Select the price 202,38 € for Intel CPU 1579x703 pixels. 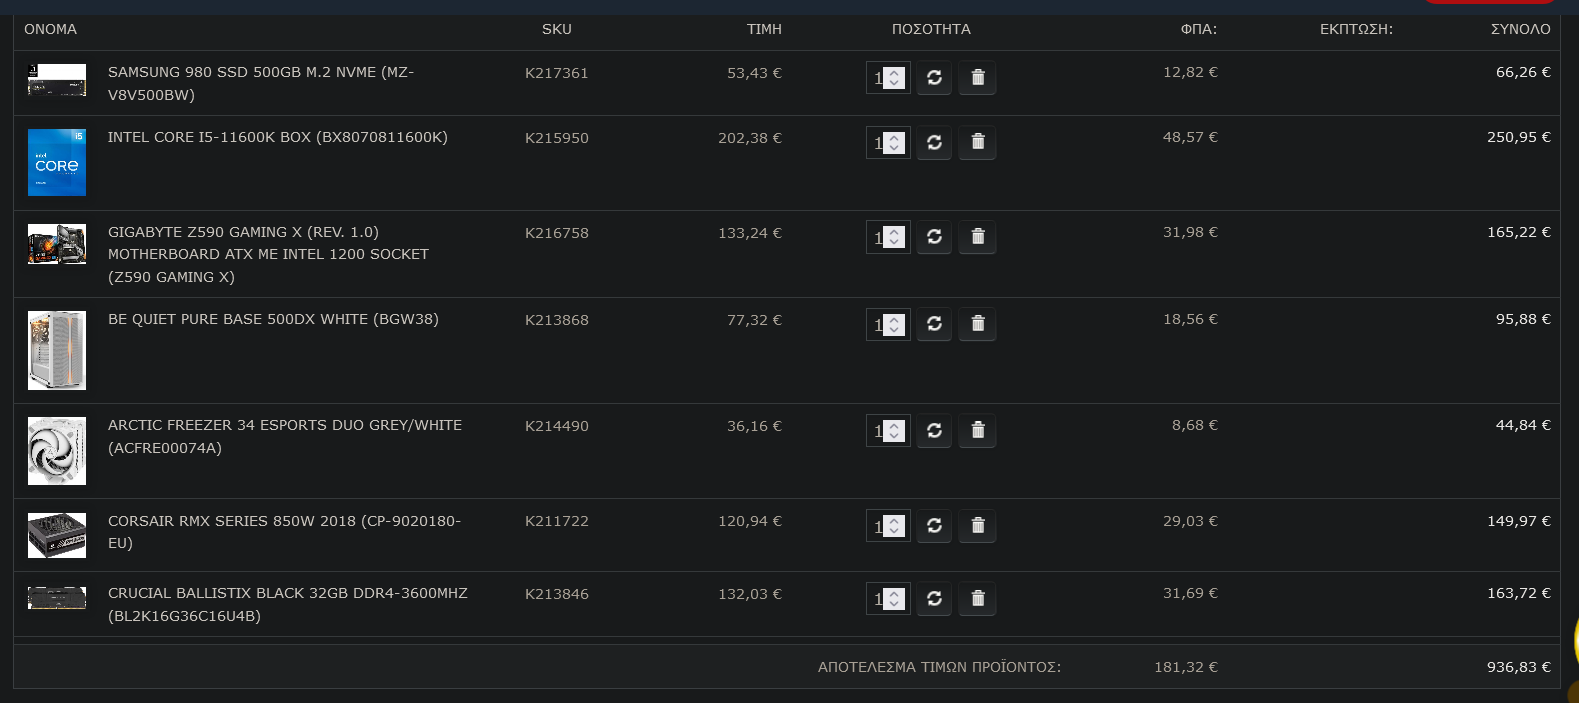tap(750, 138)
